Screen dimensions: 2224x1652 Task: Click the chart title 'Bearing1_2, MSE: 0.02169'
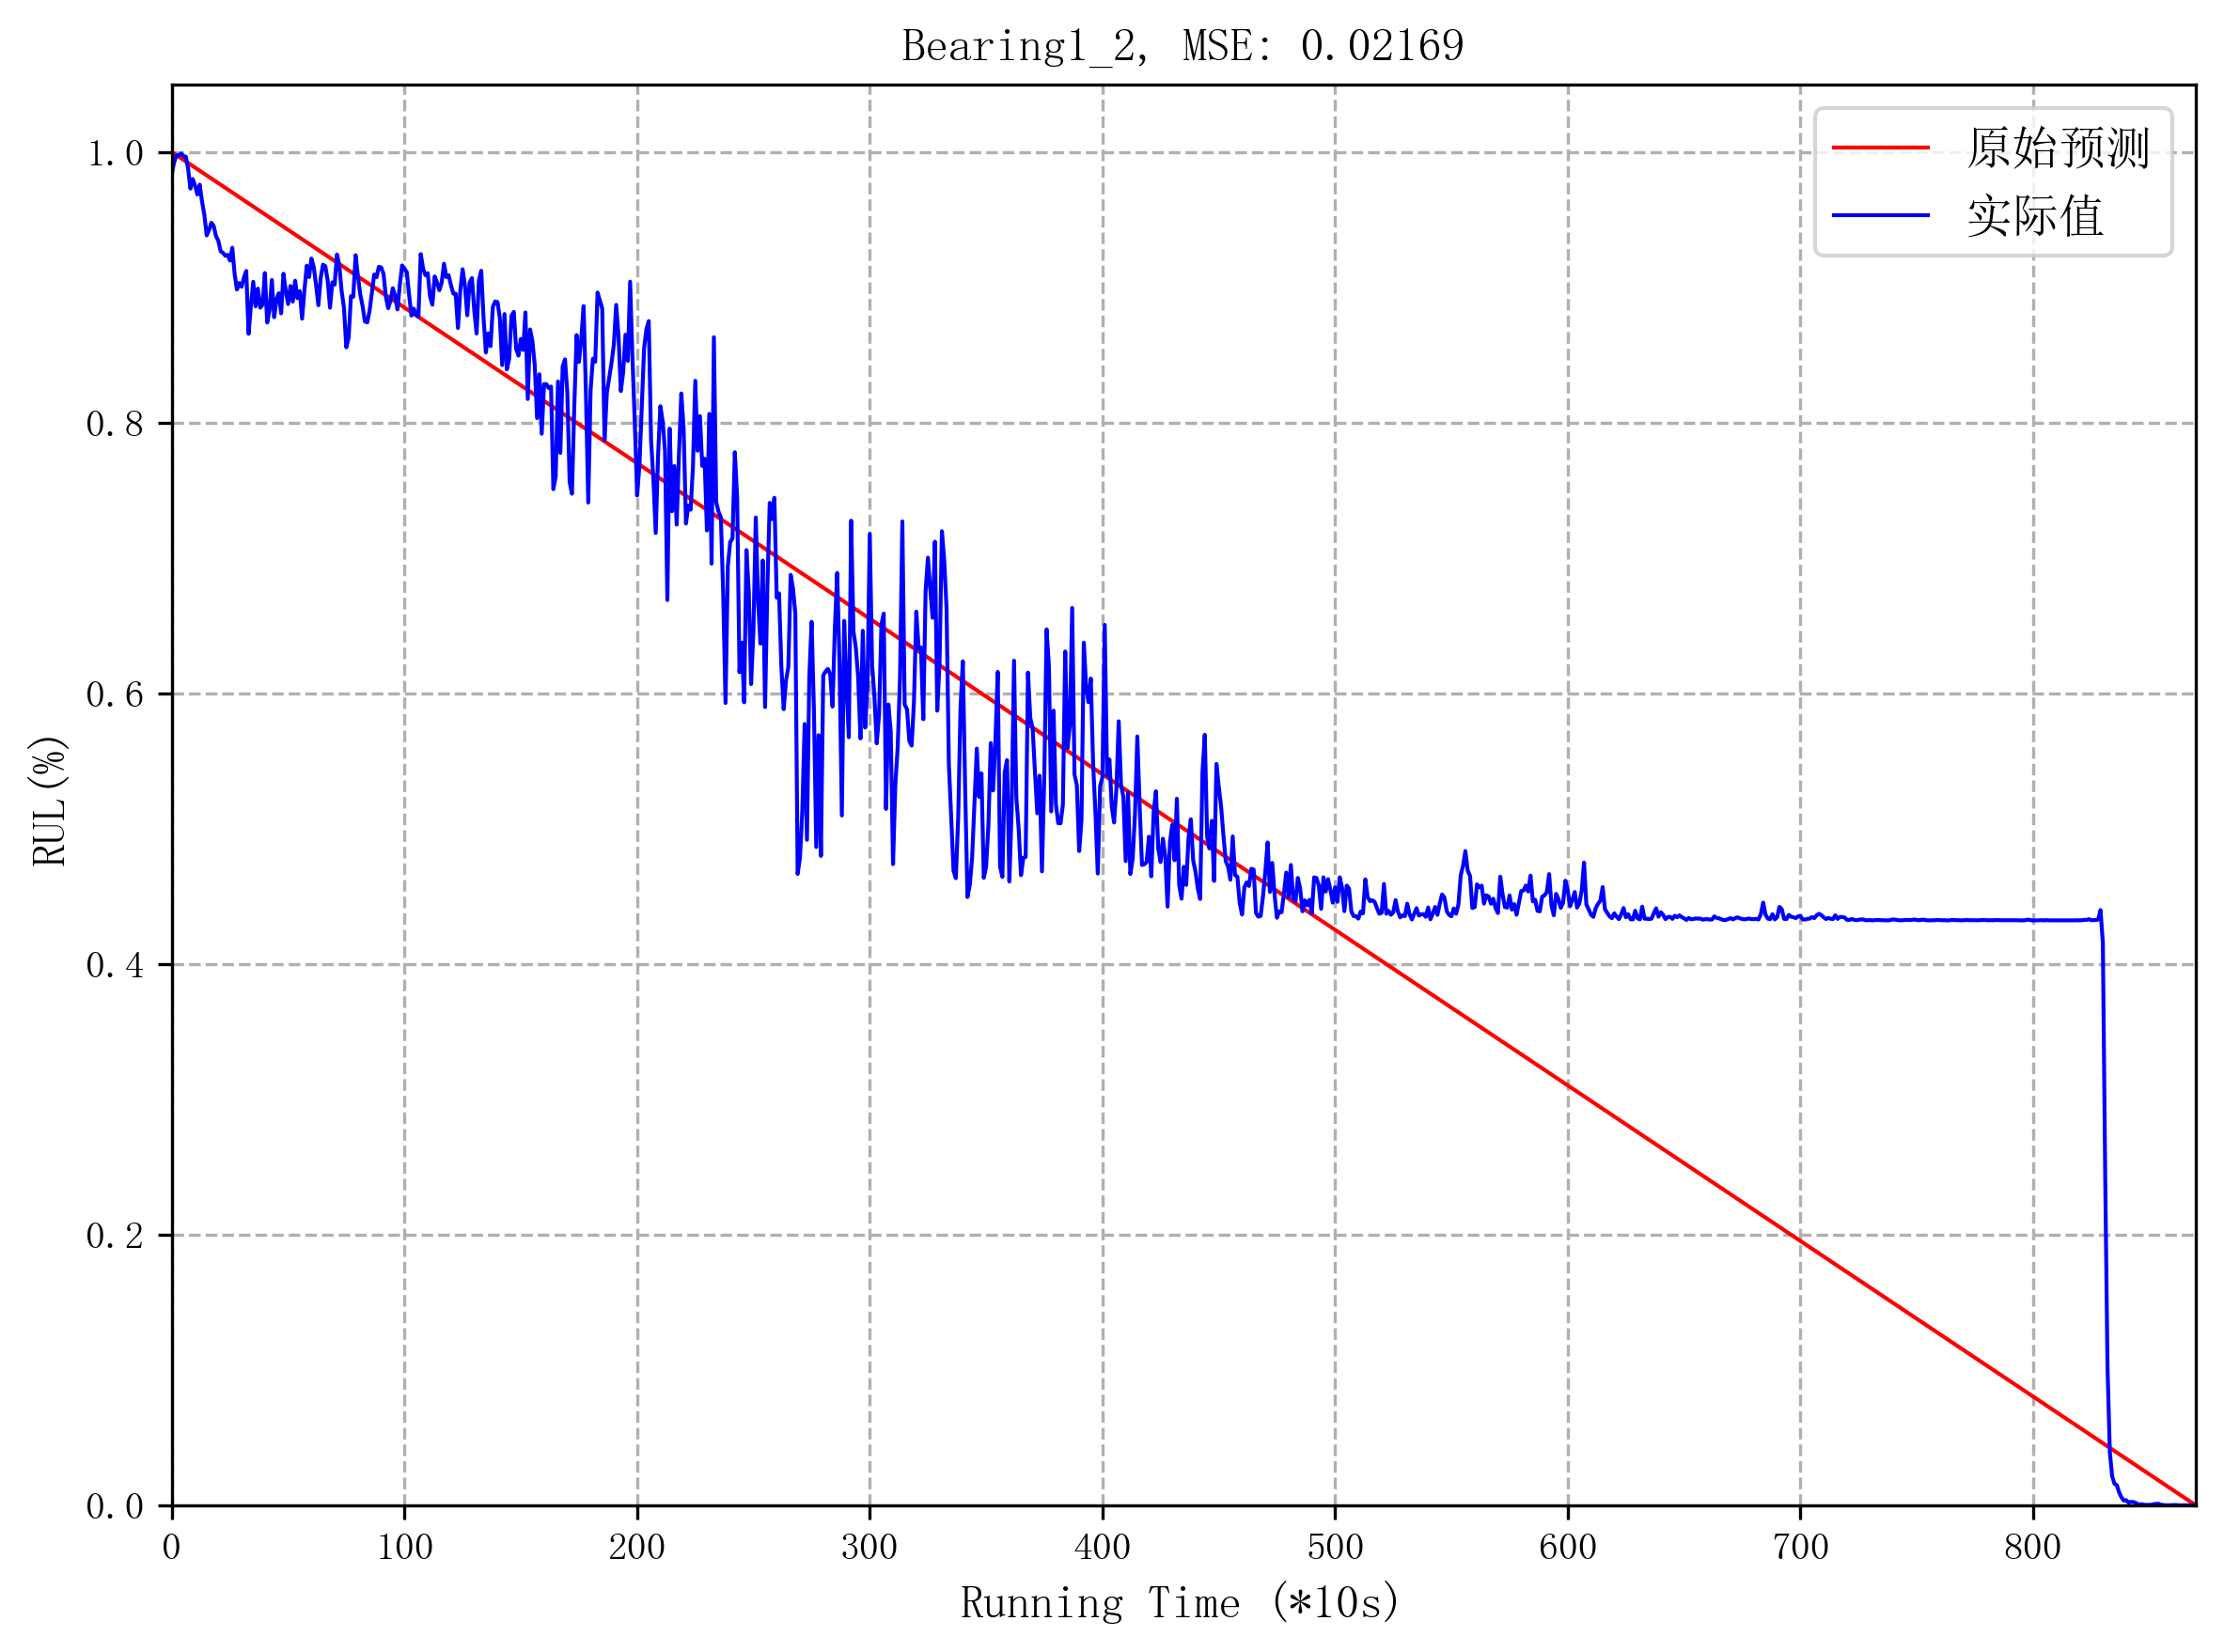pyautogui.click(x=1183, y=46)
